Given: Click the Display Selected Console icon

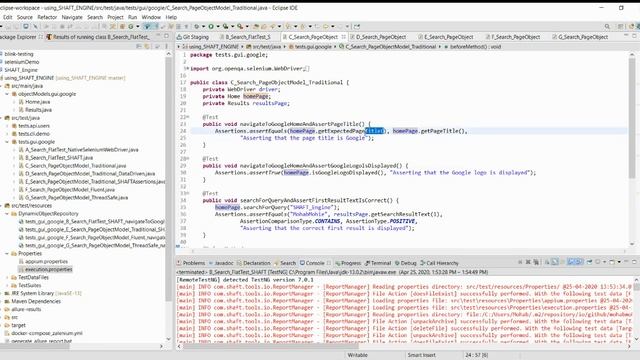Looking at the screenshot, I should click(598, 262).
